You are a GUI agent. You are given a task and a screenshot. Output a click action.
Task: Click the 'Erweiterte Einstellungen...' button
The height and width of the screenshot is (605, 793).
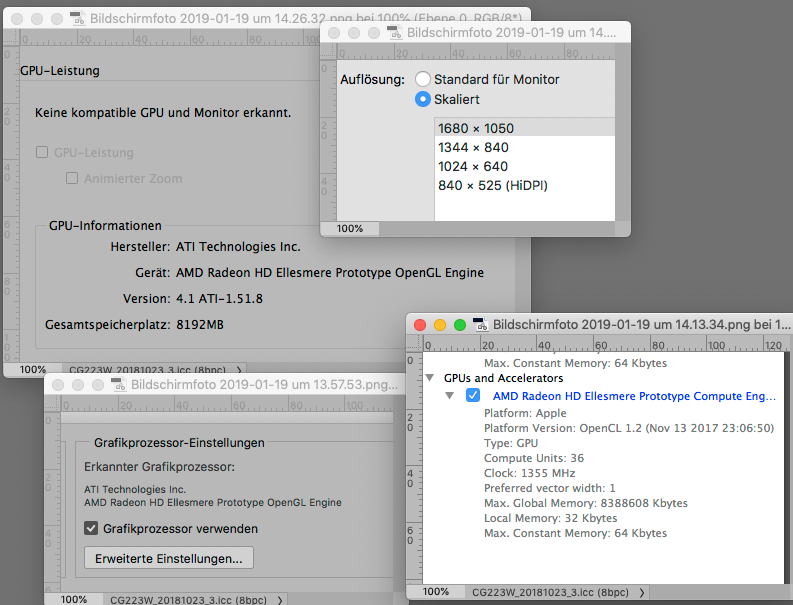[x=169, y=558]
